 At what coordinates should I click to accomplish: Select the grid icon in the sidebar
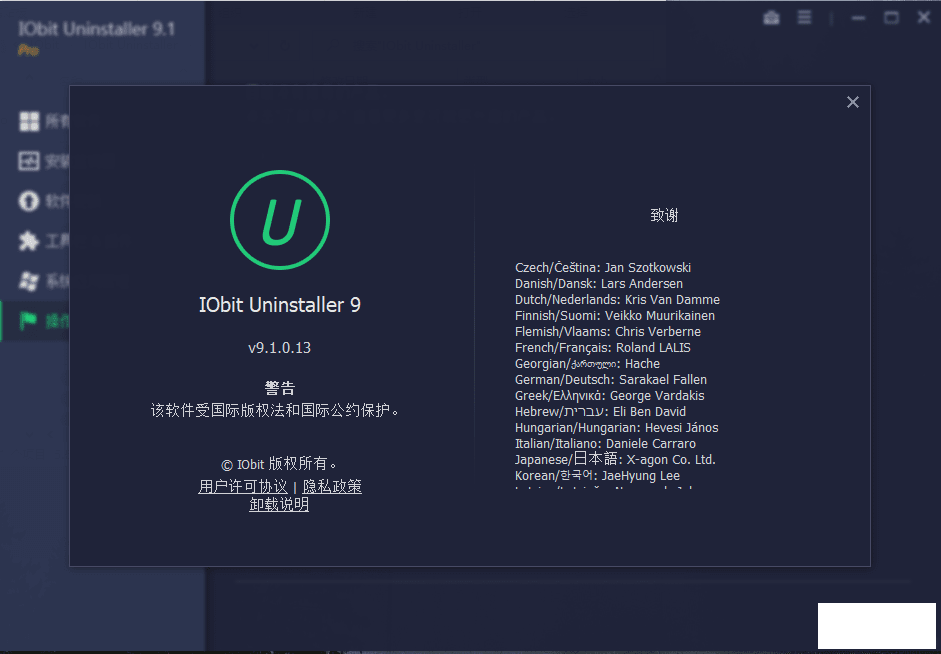point(29,121)
